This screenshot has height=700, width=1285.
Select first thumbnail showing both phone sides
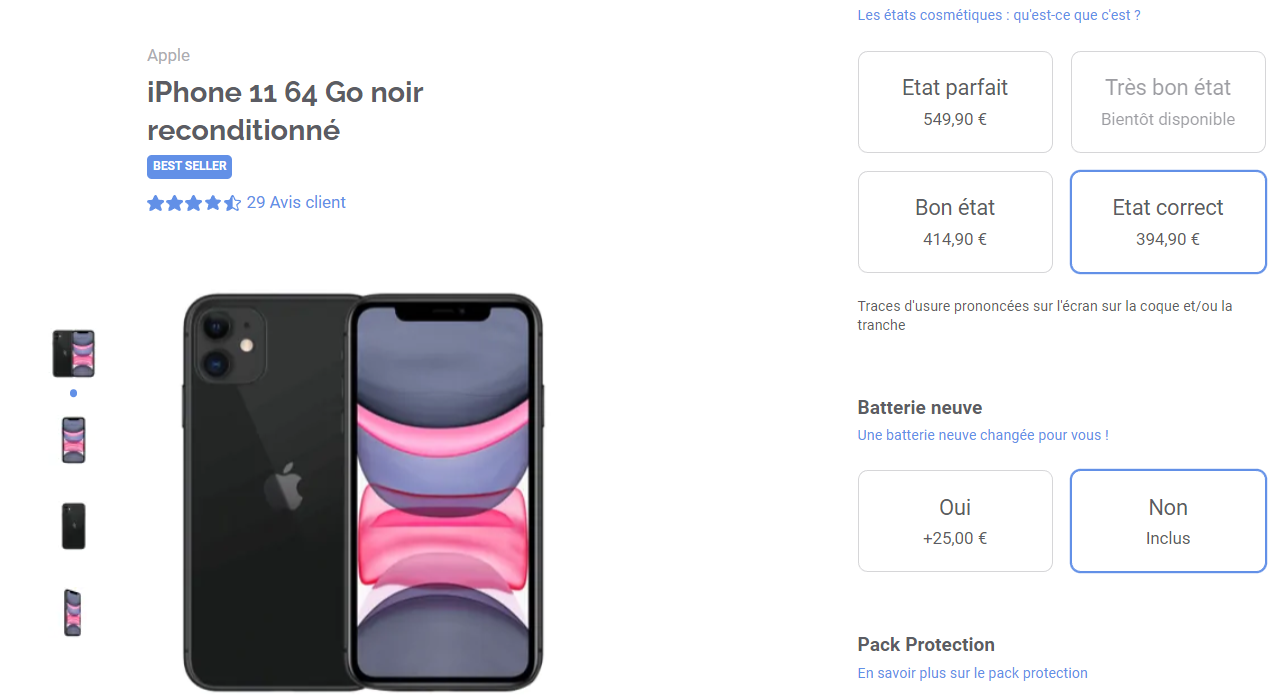[73, 353]
